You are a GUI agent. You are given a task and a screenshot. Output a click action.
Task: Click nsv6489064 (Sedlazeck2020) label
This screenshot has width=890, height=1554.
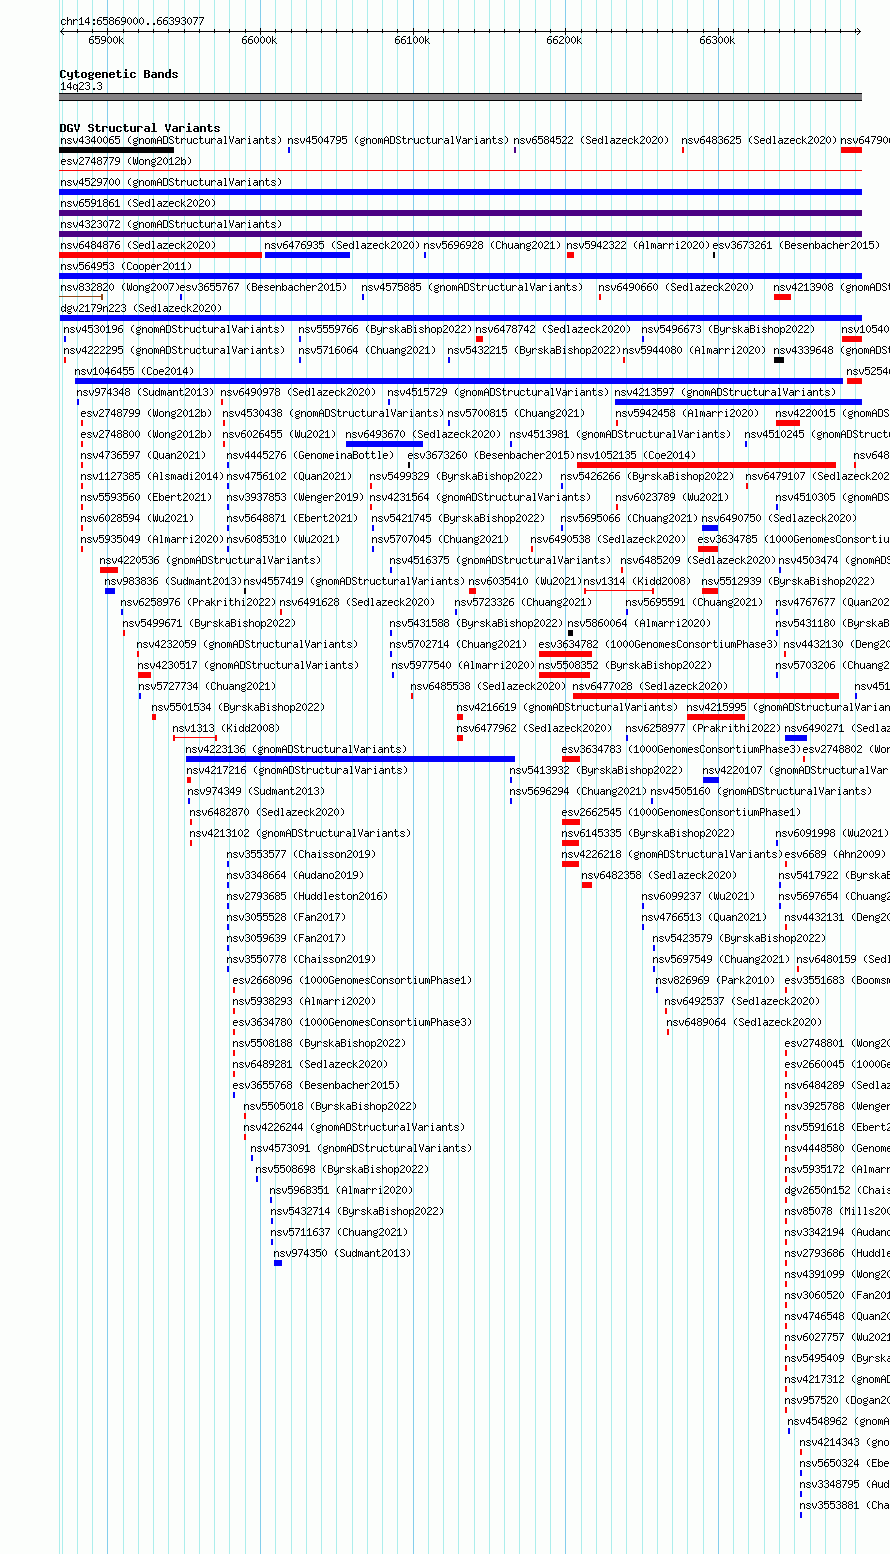coord(745,1022)
